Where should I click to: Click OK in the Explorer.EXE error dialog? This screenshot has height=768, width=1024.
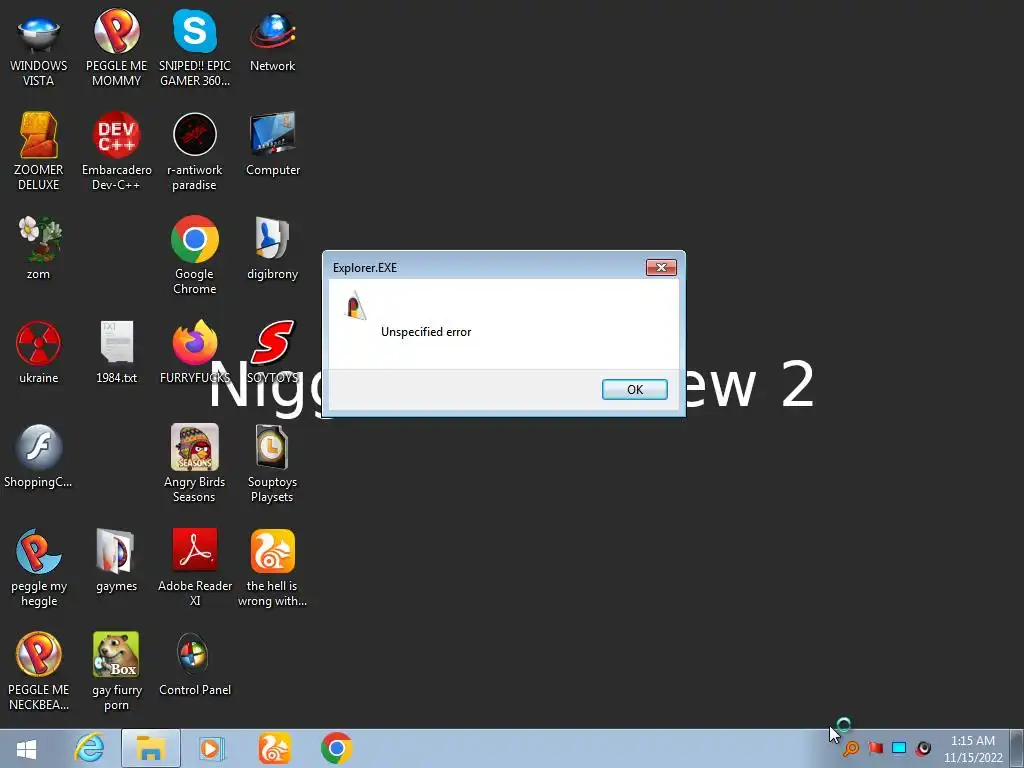[634, 389]
